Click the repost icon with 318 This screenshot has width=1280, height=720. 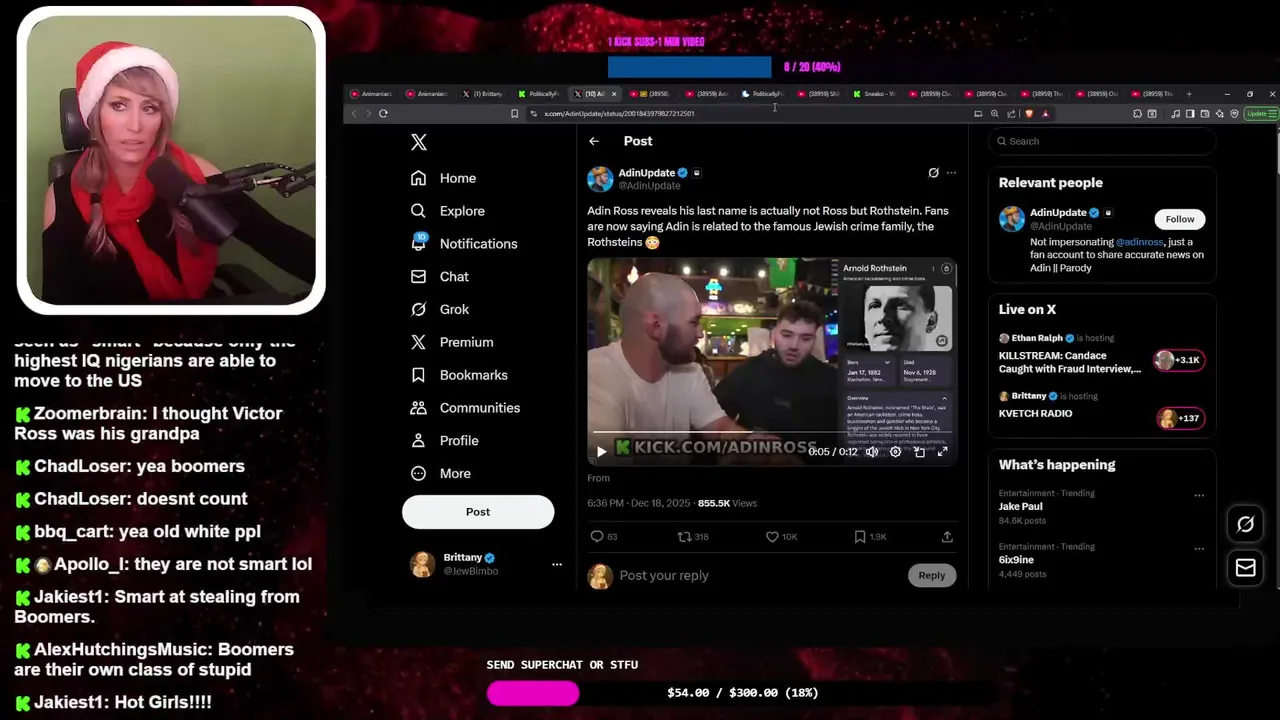pyautogui.click(x=693, y=537)
